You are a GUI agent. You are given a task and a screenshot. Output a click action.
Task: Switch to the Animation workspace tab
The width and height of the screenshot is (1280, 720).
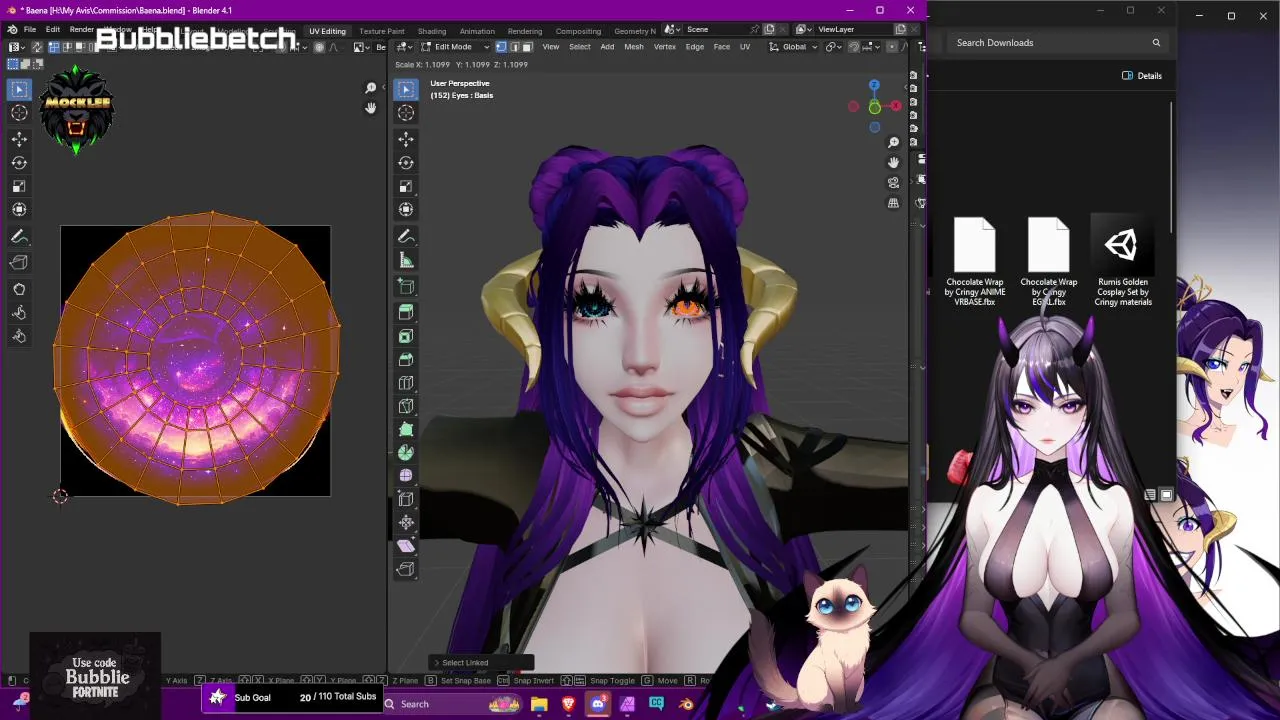point(477,31)
